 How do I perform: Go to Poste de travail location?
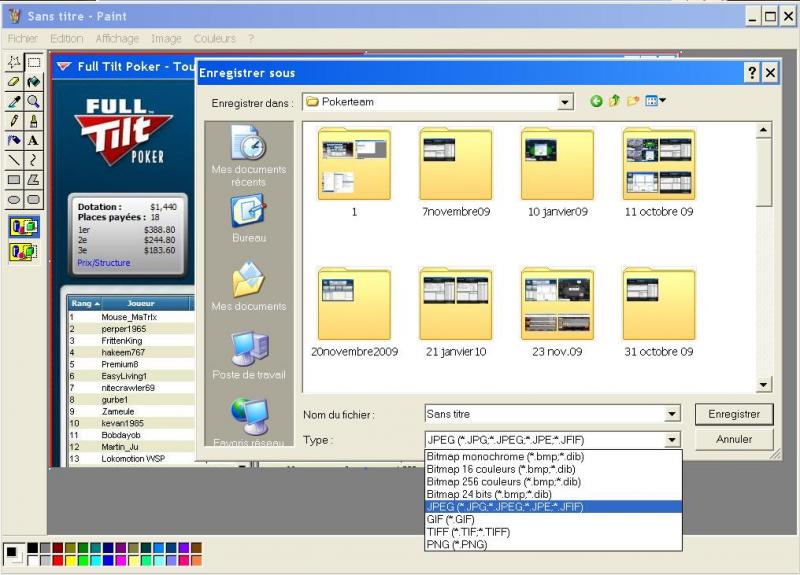tap(248, 355)
